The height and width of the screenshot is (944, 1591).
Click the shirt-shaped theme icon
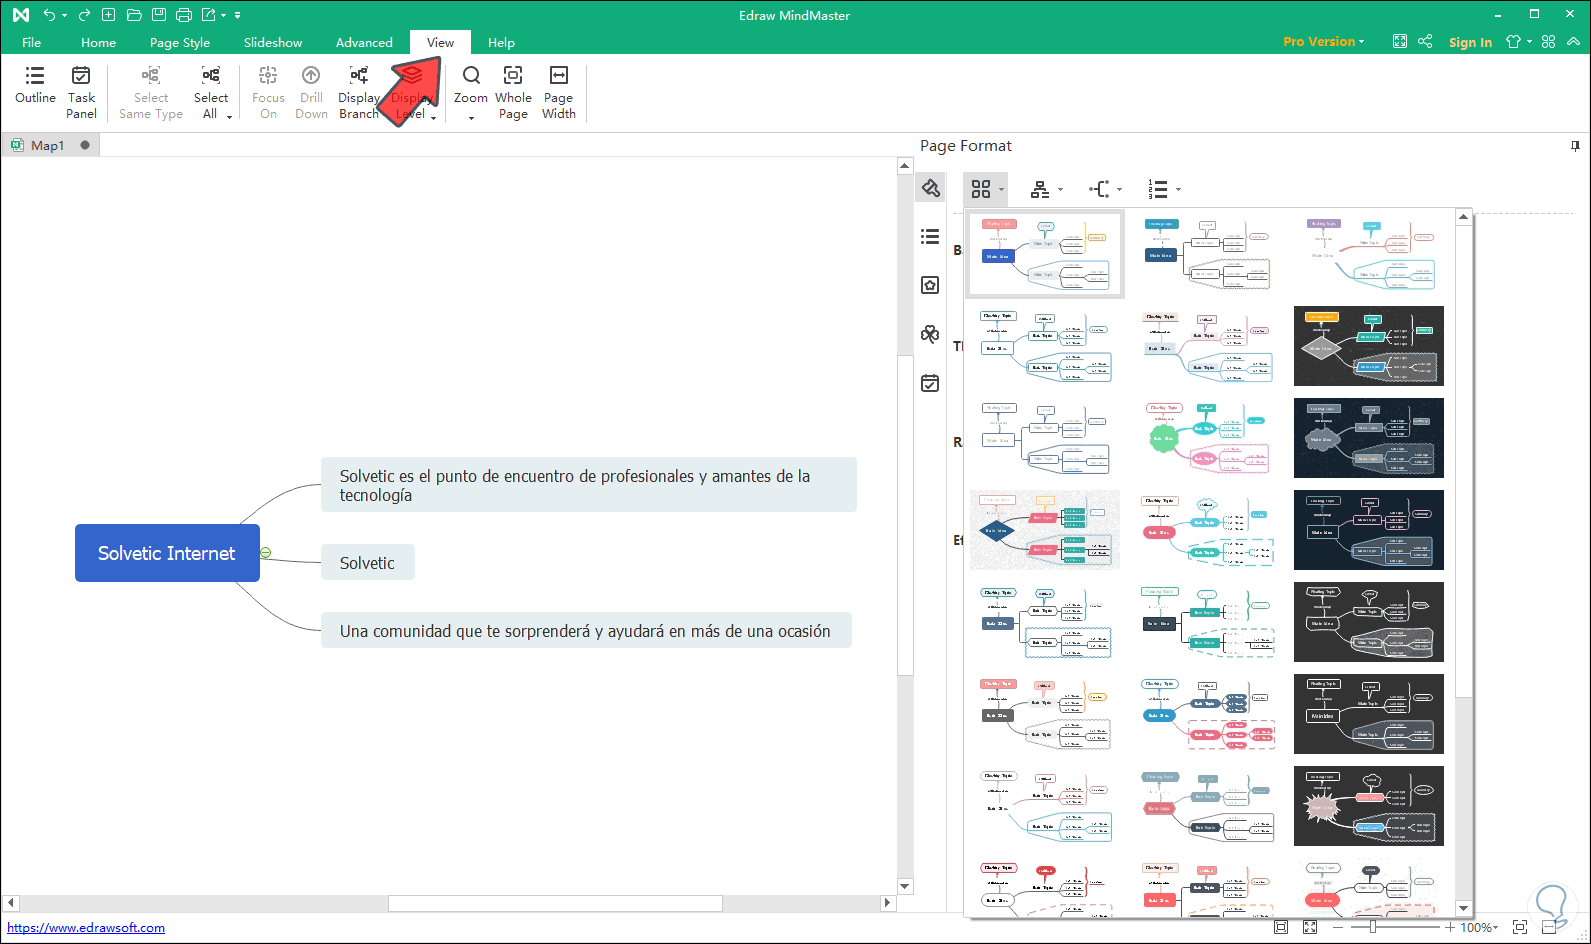click(x=1513, y=41)
